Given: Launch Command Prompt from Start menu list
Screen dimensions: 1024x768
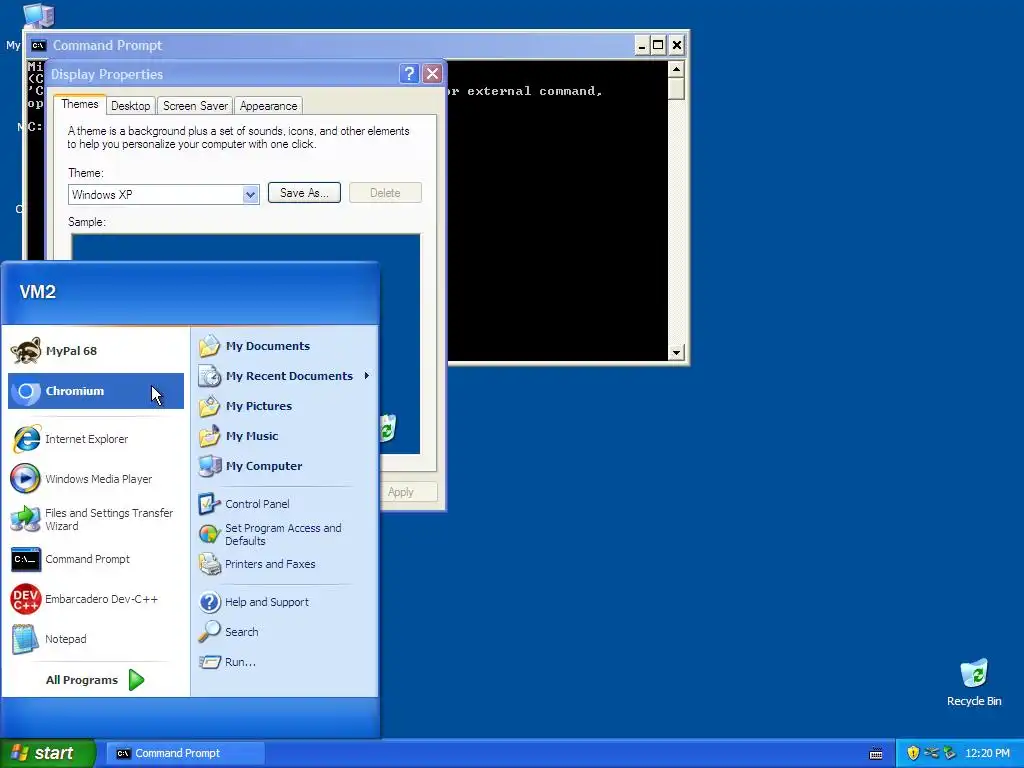Looking at the screenshot, I should click(x=95, y=559).
